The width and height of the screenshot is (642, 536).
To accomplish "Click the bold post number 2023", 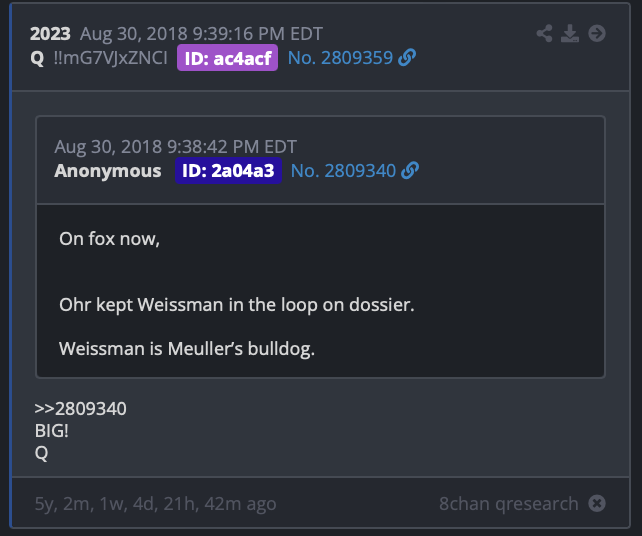I will pos(50,34).
